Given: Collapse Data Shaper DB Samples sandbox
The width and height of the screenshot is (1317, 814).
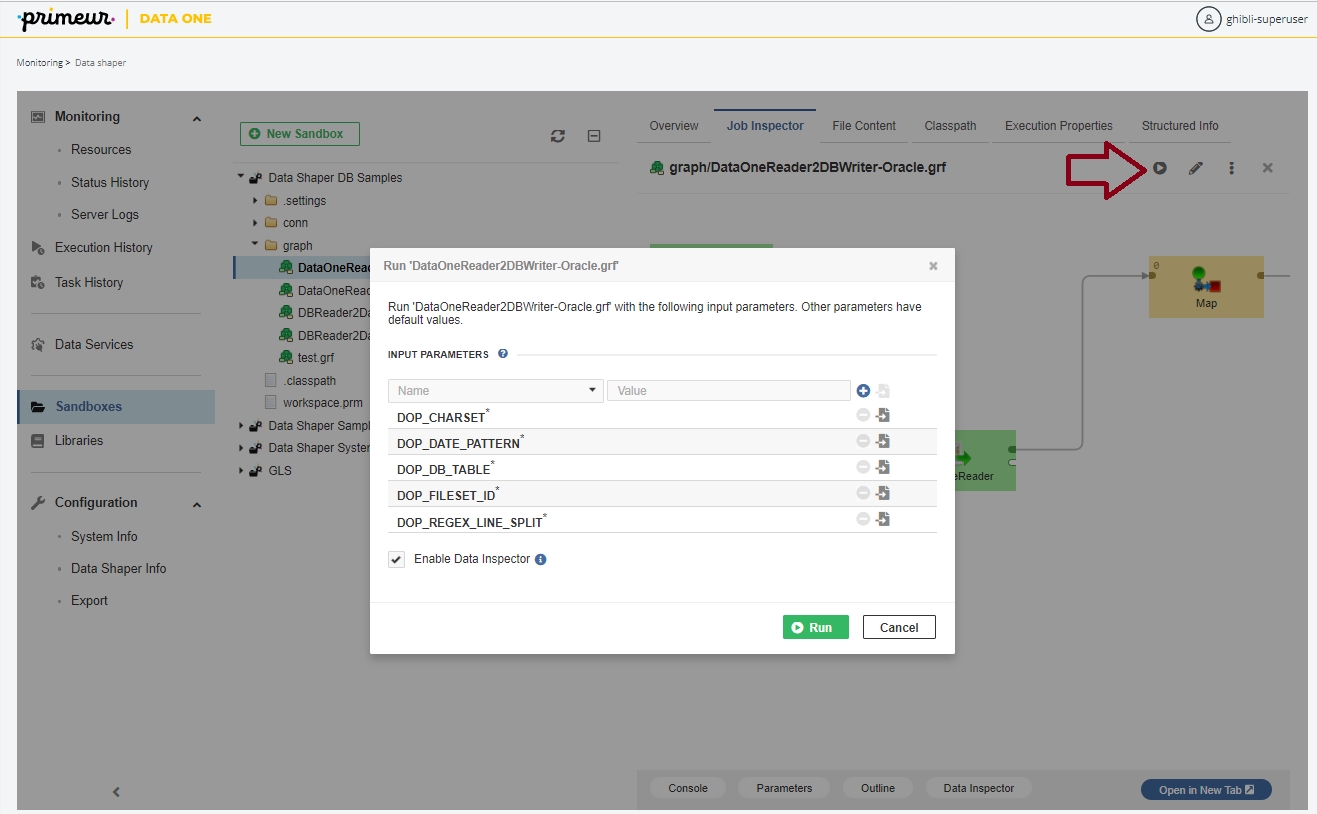Looking at the screenshot, I should pyautogui.click(x=241, y=177).
